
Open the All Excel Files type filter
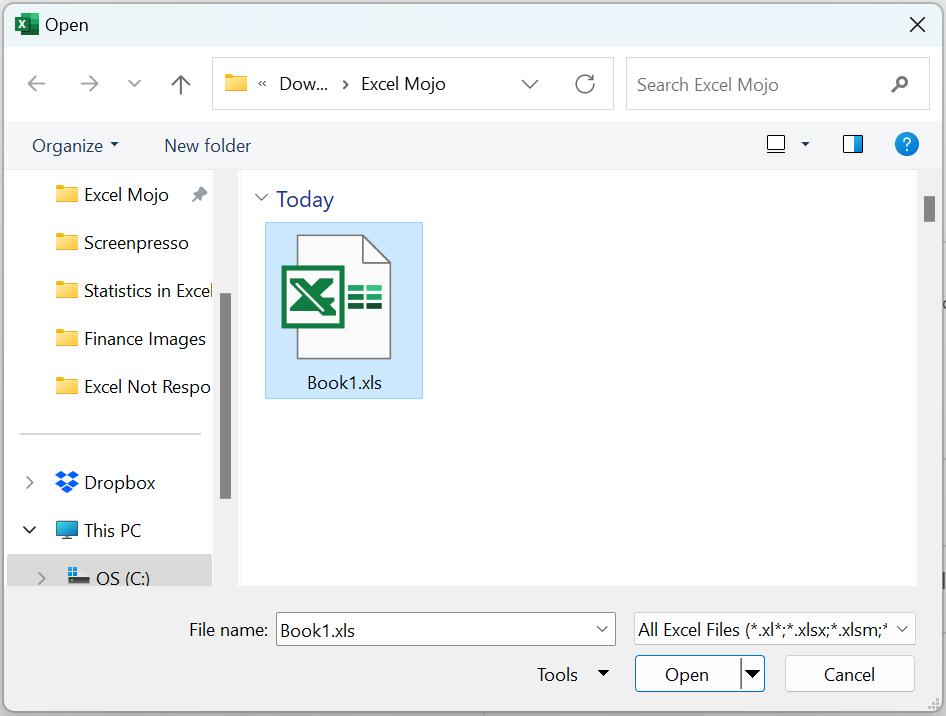[775, 629]
